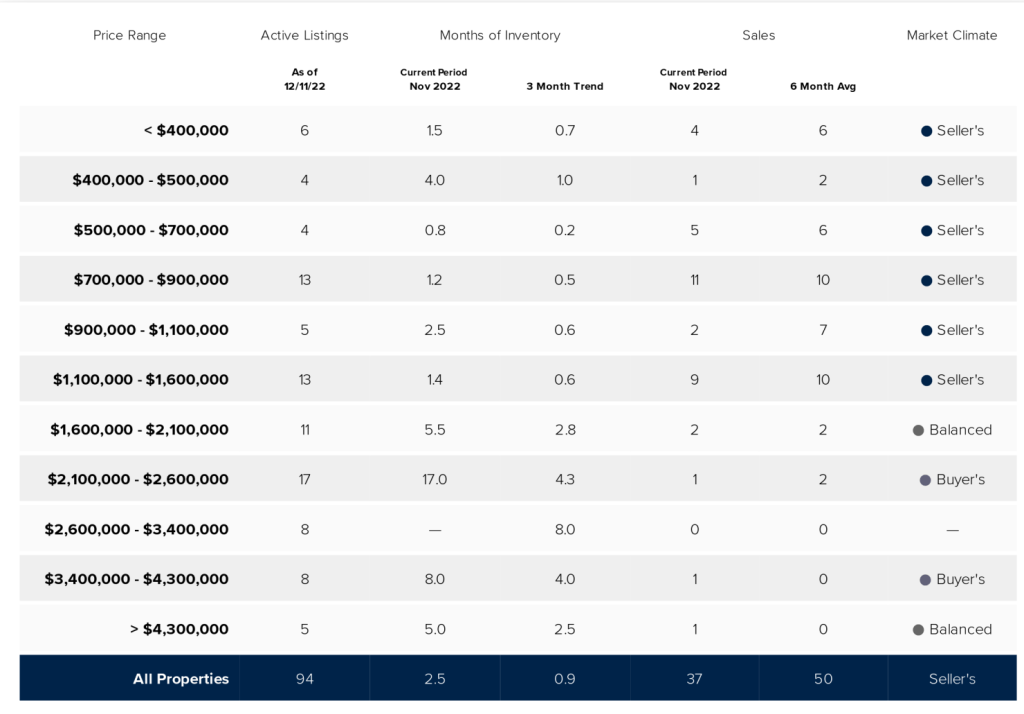
Task: Click the Seller's label in All Properties row
Action: [x=951, y=679]
